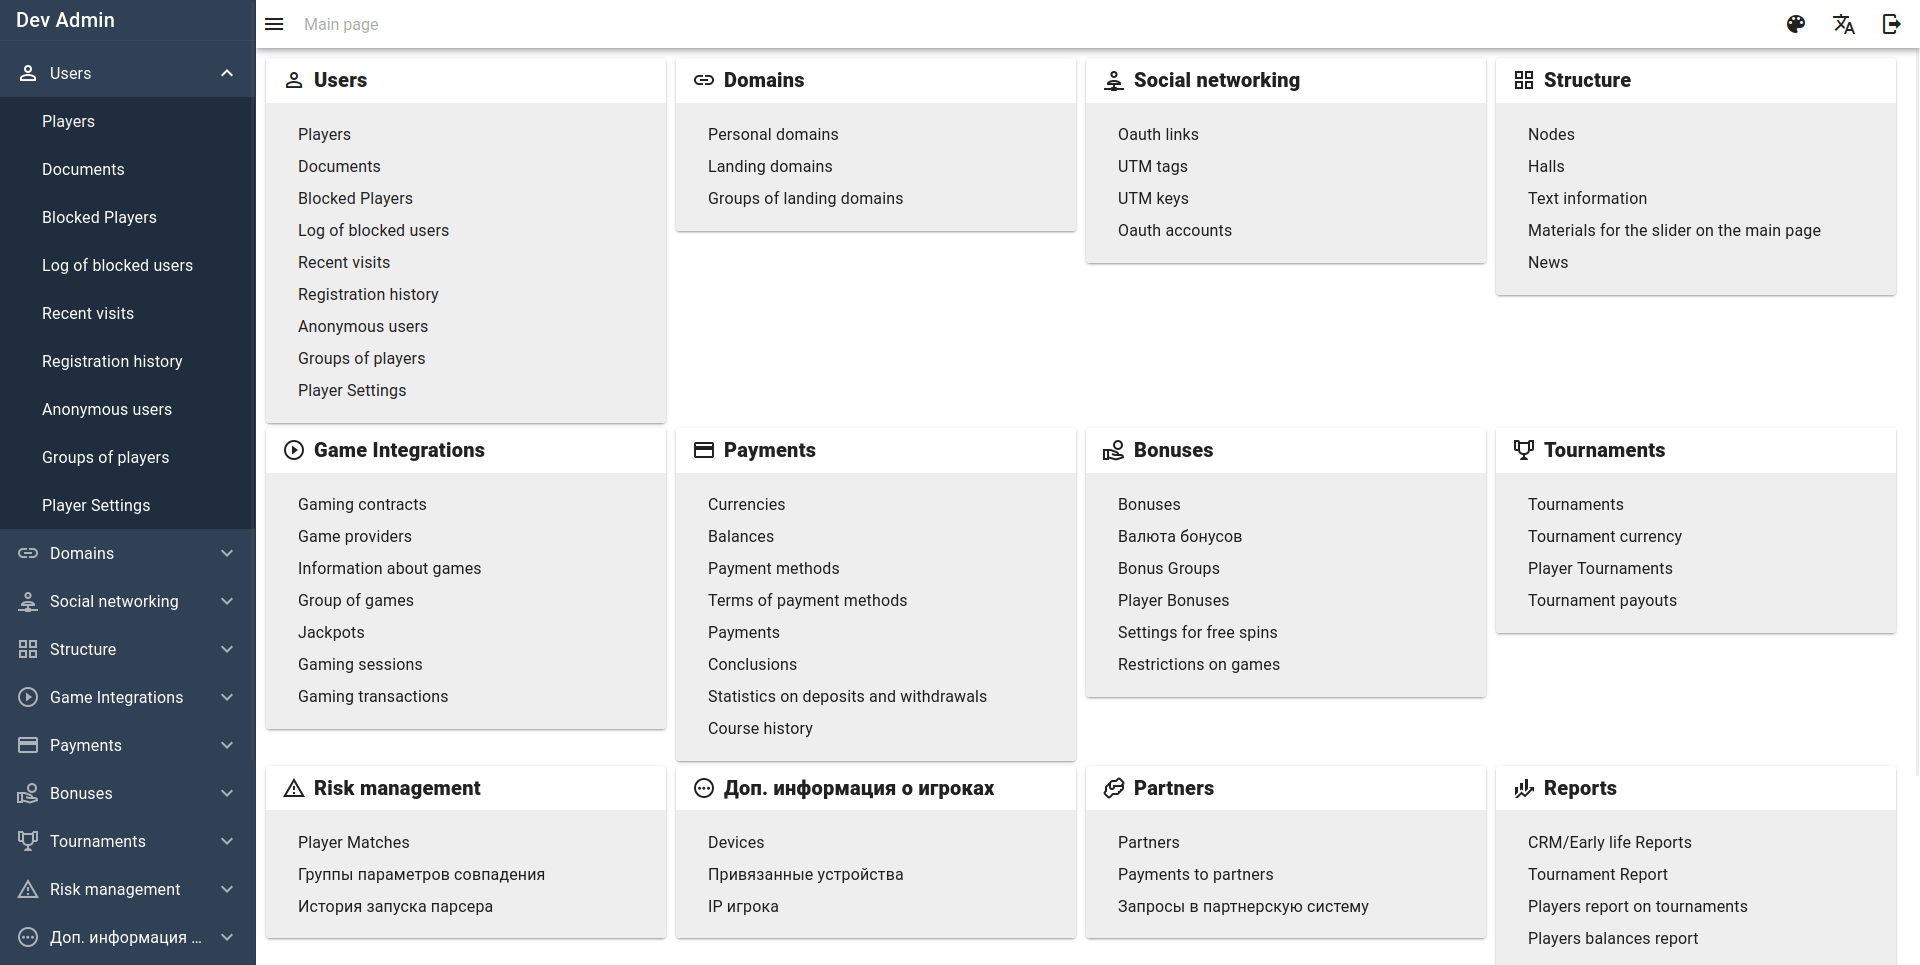Click the Risk management warning icon in the sidebar
The width and height of the screenshot is (1920, 965).
point(26,889)
